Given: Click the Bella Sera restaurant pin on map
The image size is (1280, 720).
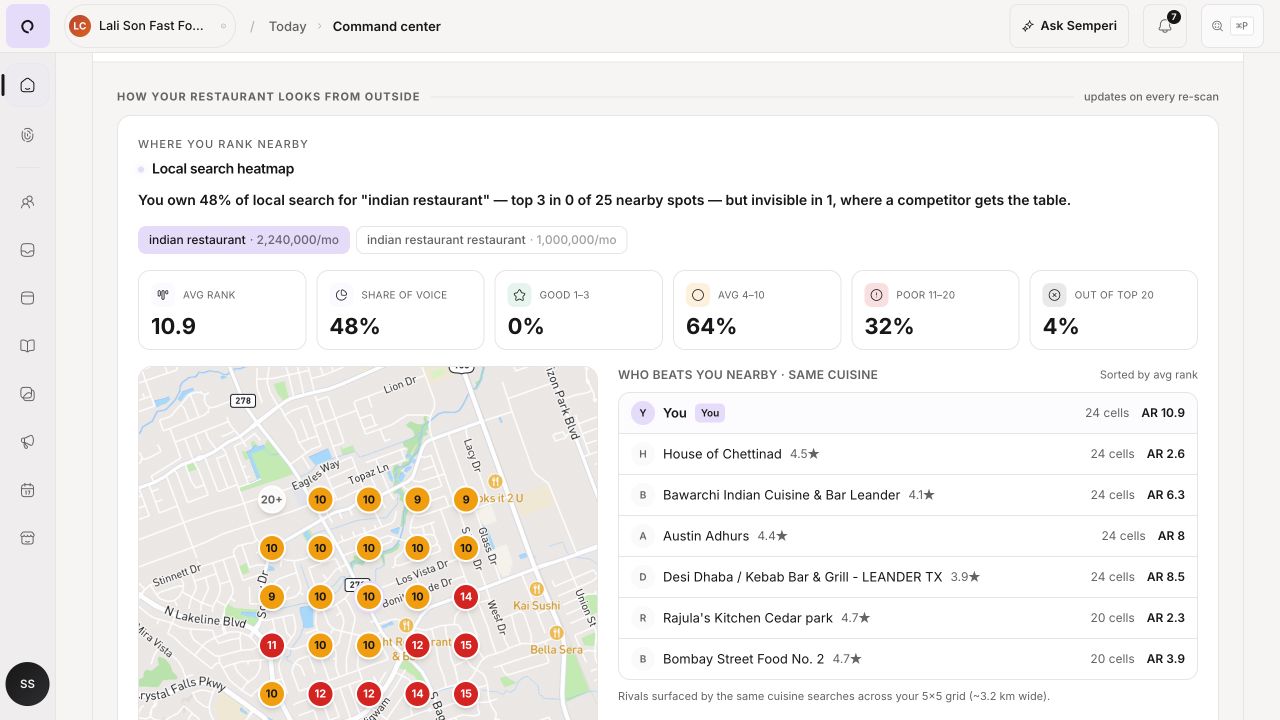Looking at the screenshot, I should [556, 634].
